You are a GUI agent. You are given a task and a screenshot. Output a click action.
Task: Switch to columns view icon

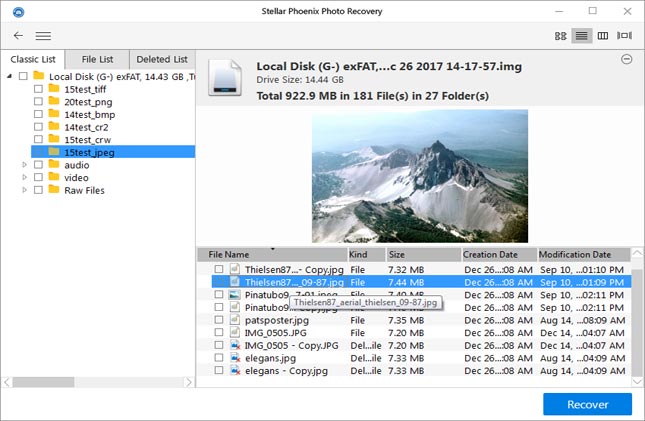603,36
